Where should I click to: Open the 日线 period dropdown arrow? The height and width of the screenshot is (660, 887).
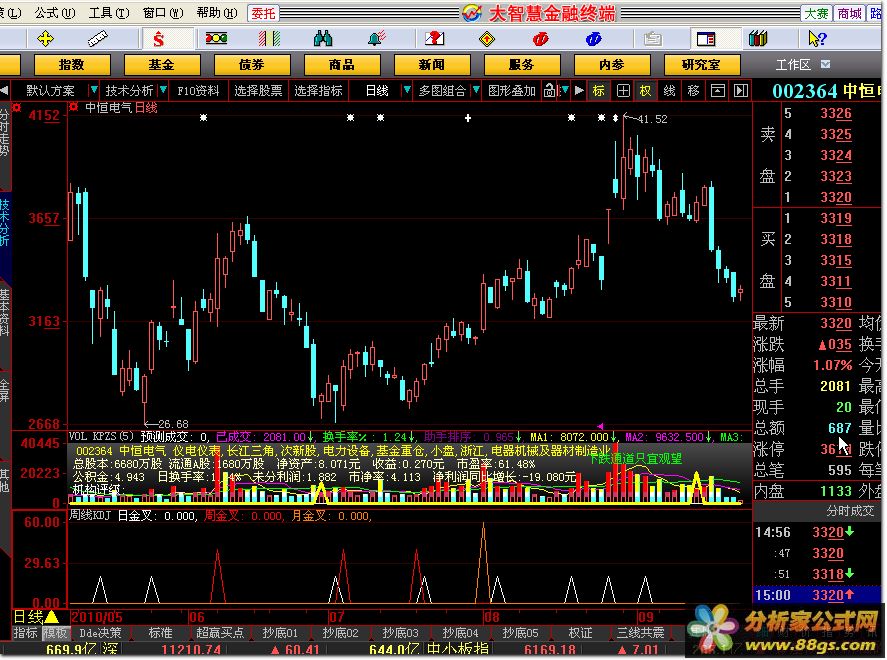click(406, 90)
